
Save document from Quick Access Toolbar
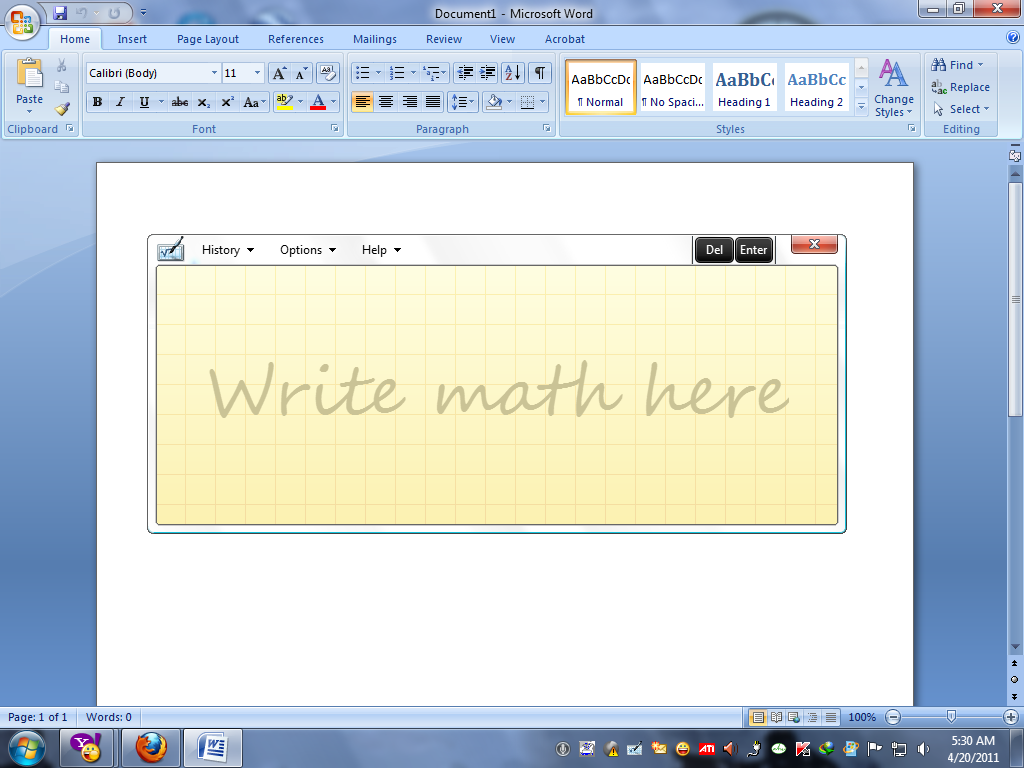60,12
